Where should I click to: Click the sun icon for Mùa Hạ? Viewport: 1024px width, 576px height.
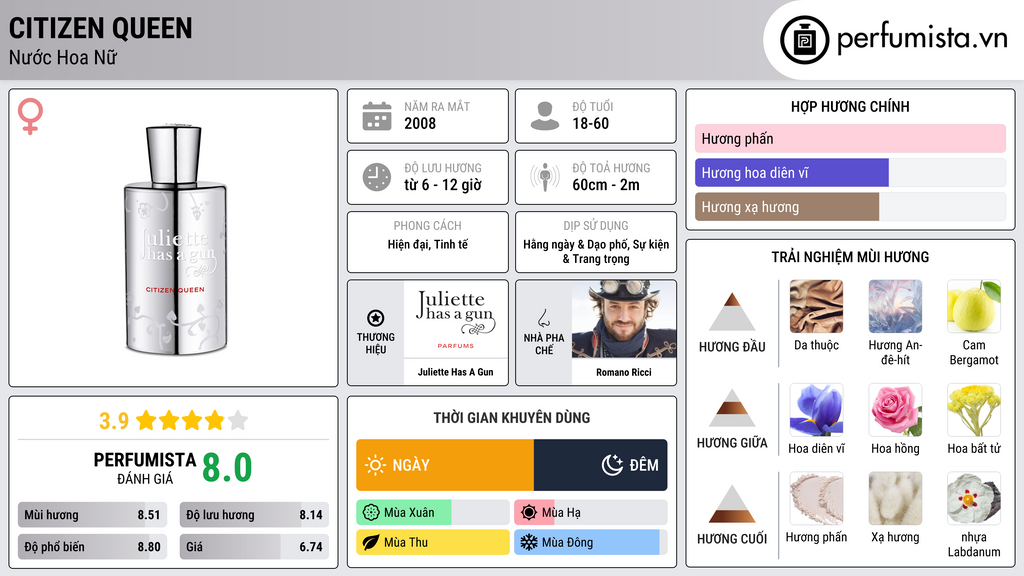click(529, 513)
